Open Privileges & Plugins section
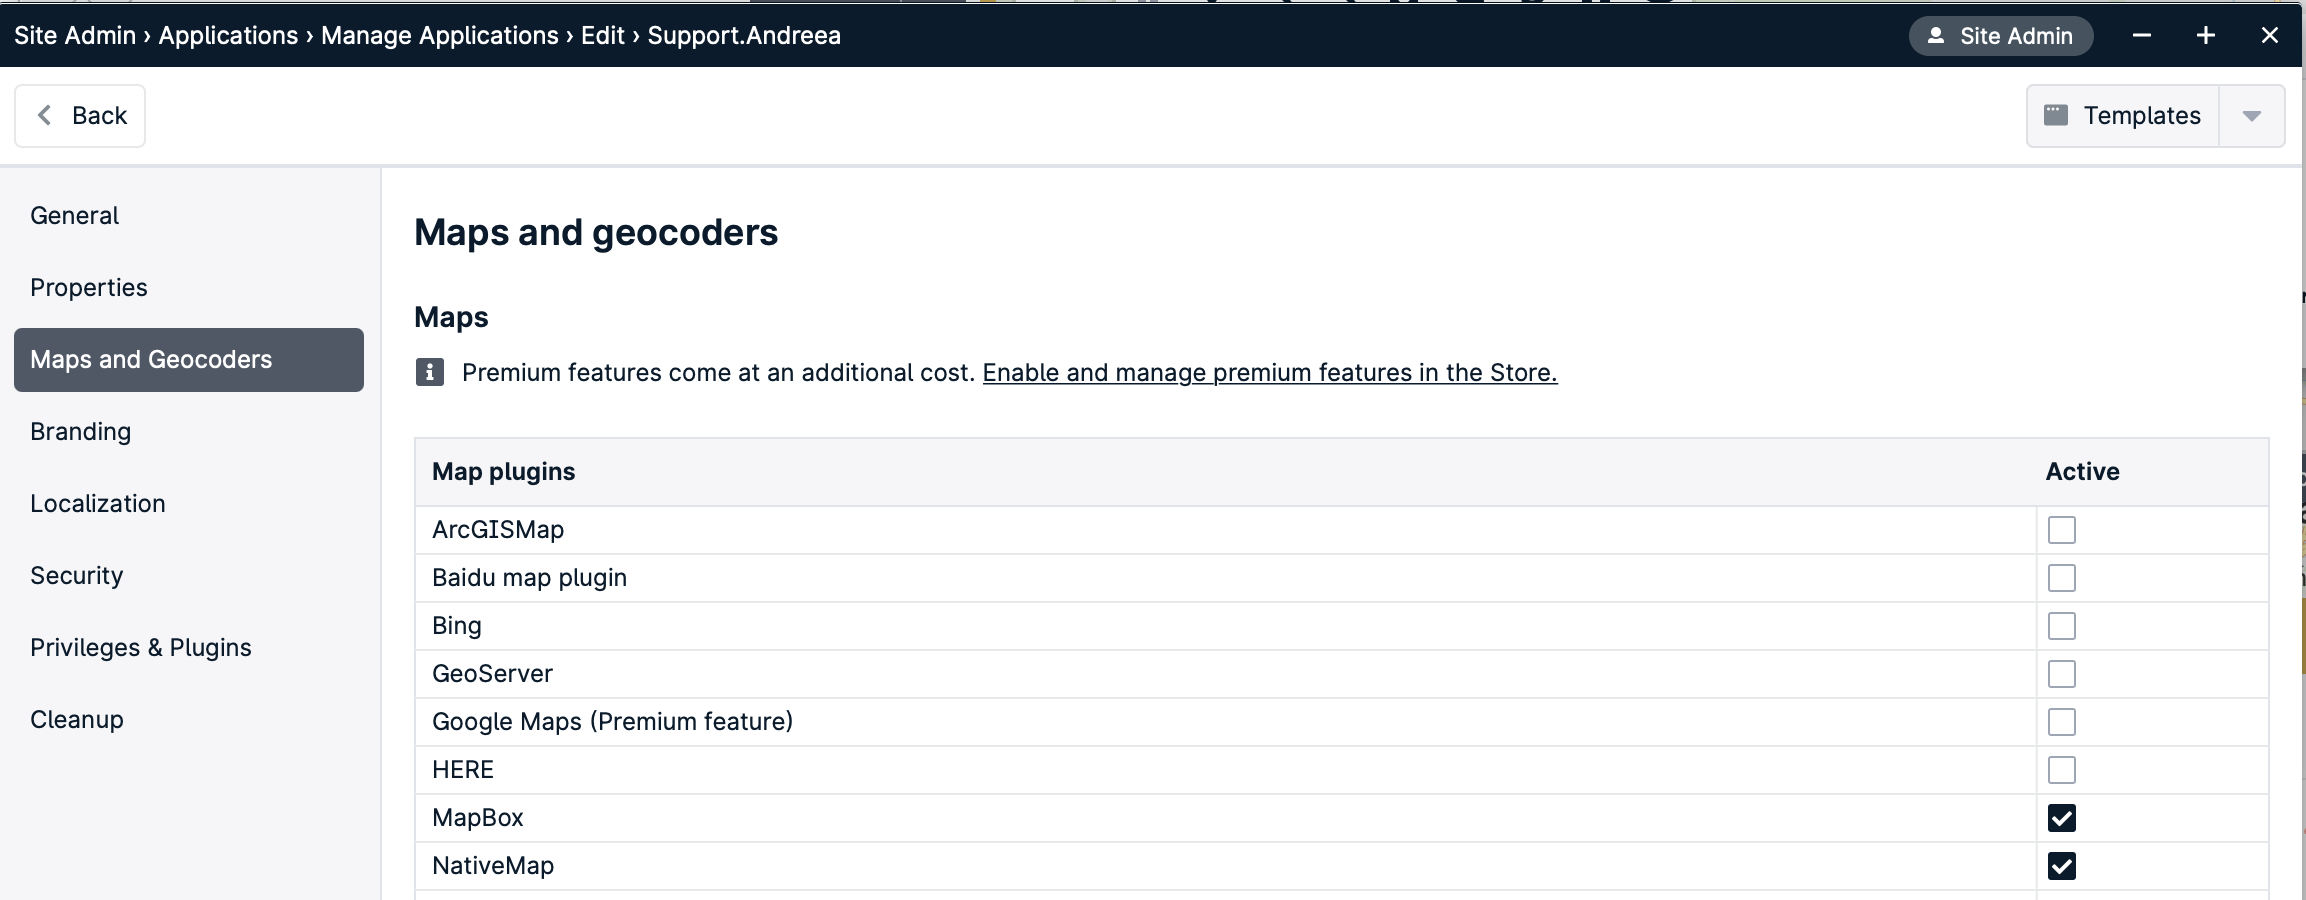The width and height of the screenshot is (2306, 900). [x=189, y=648]
